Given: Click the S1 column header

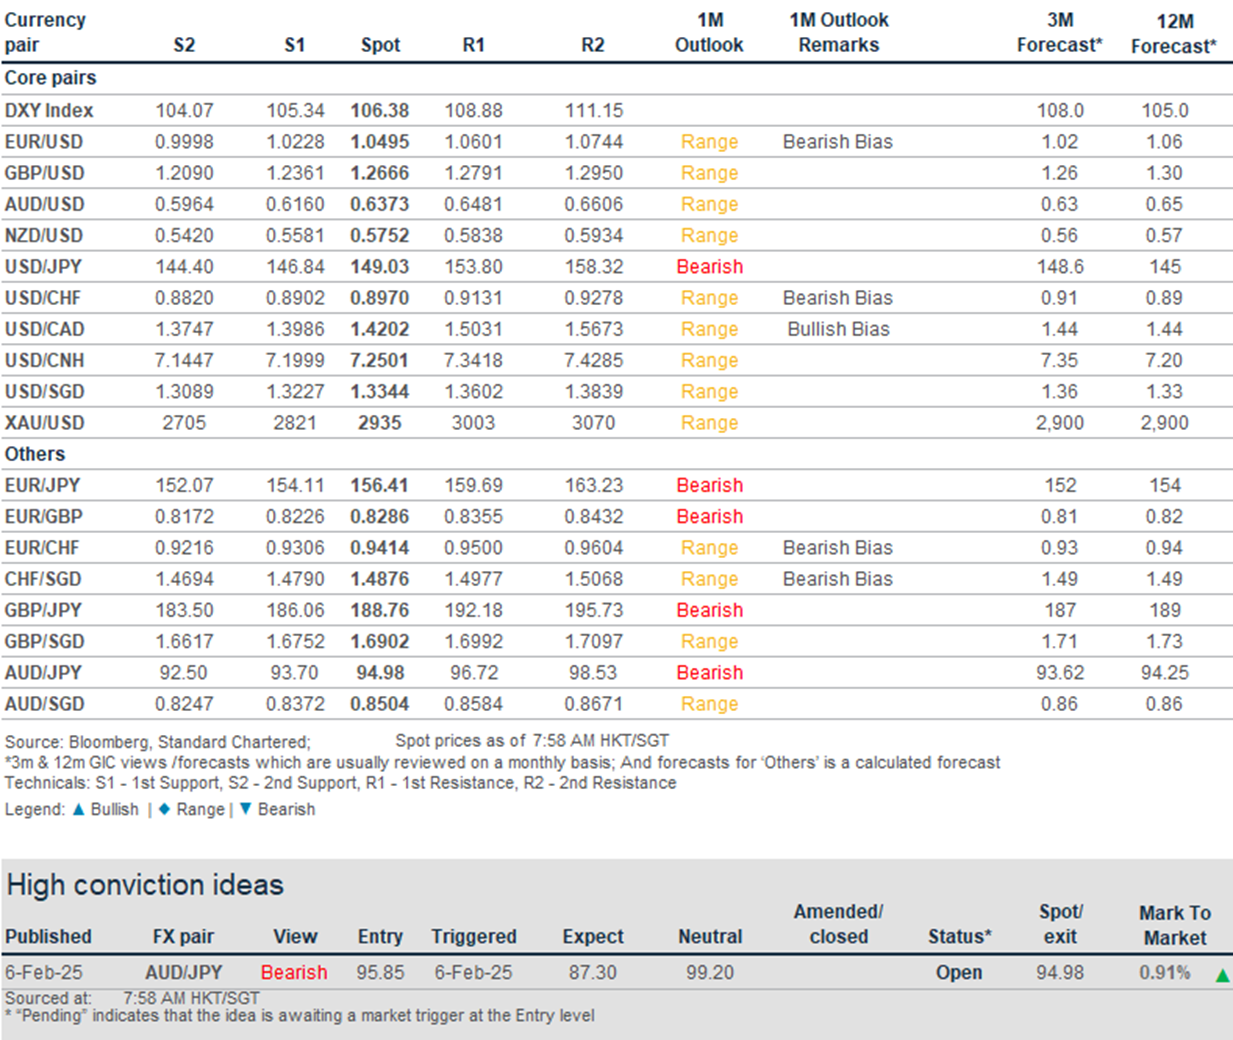Looking at the screenshot, I should (294, 45).
